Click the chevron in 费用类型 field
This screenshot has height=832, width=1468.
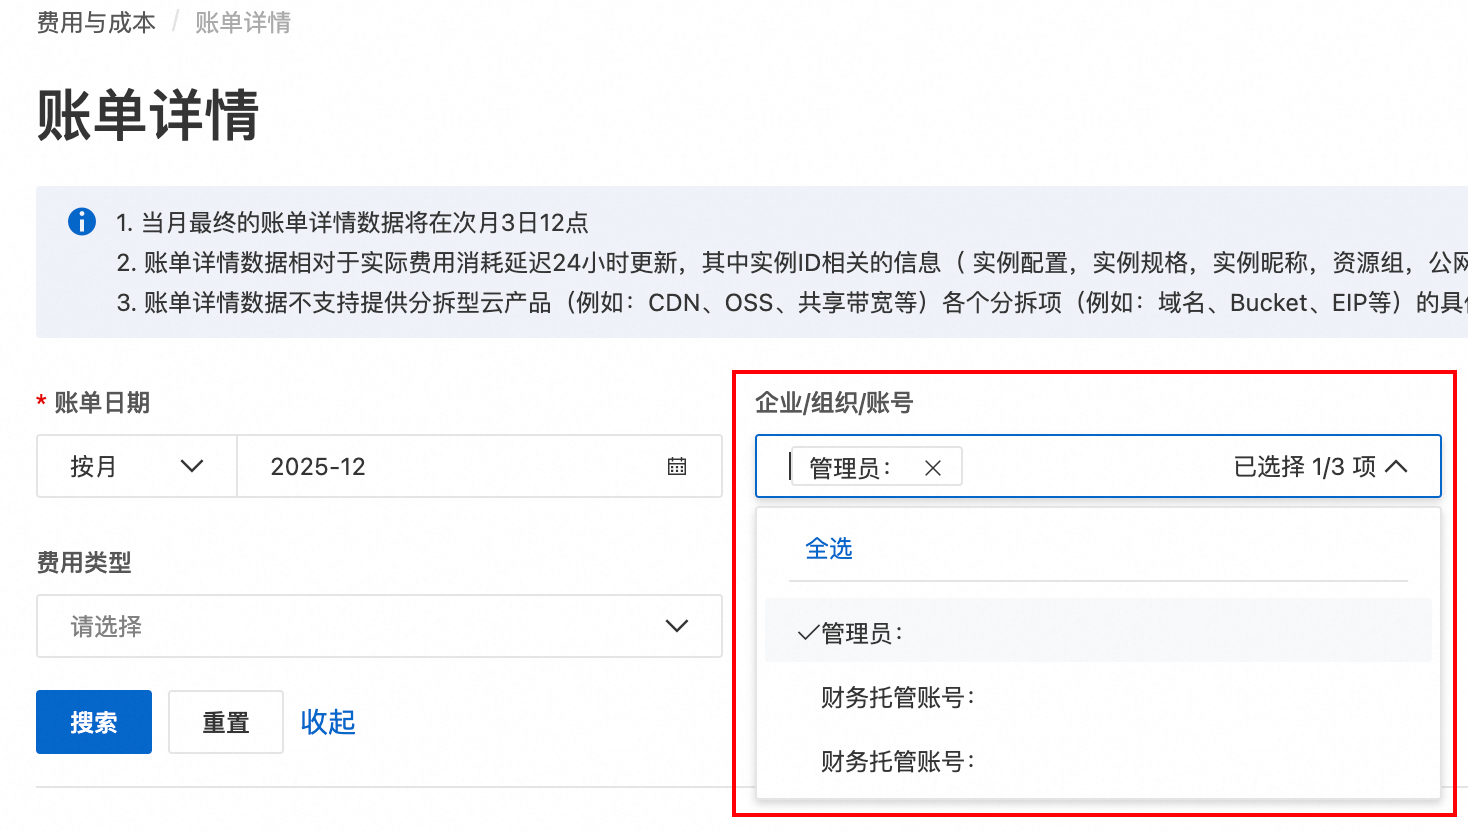point(677,626)
